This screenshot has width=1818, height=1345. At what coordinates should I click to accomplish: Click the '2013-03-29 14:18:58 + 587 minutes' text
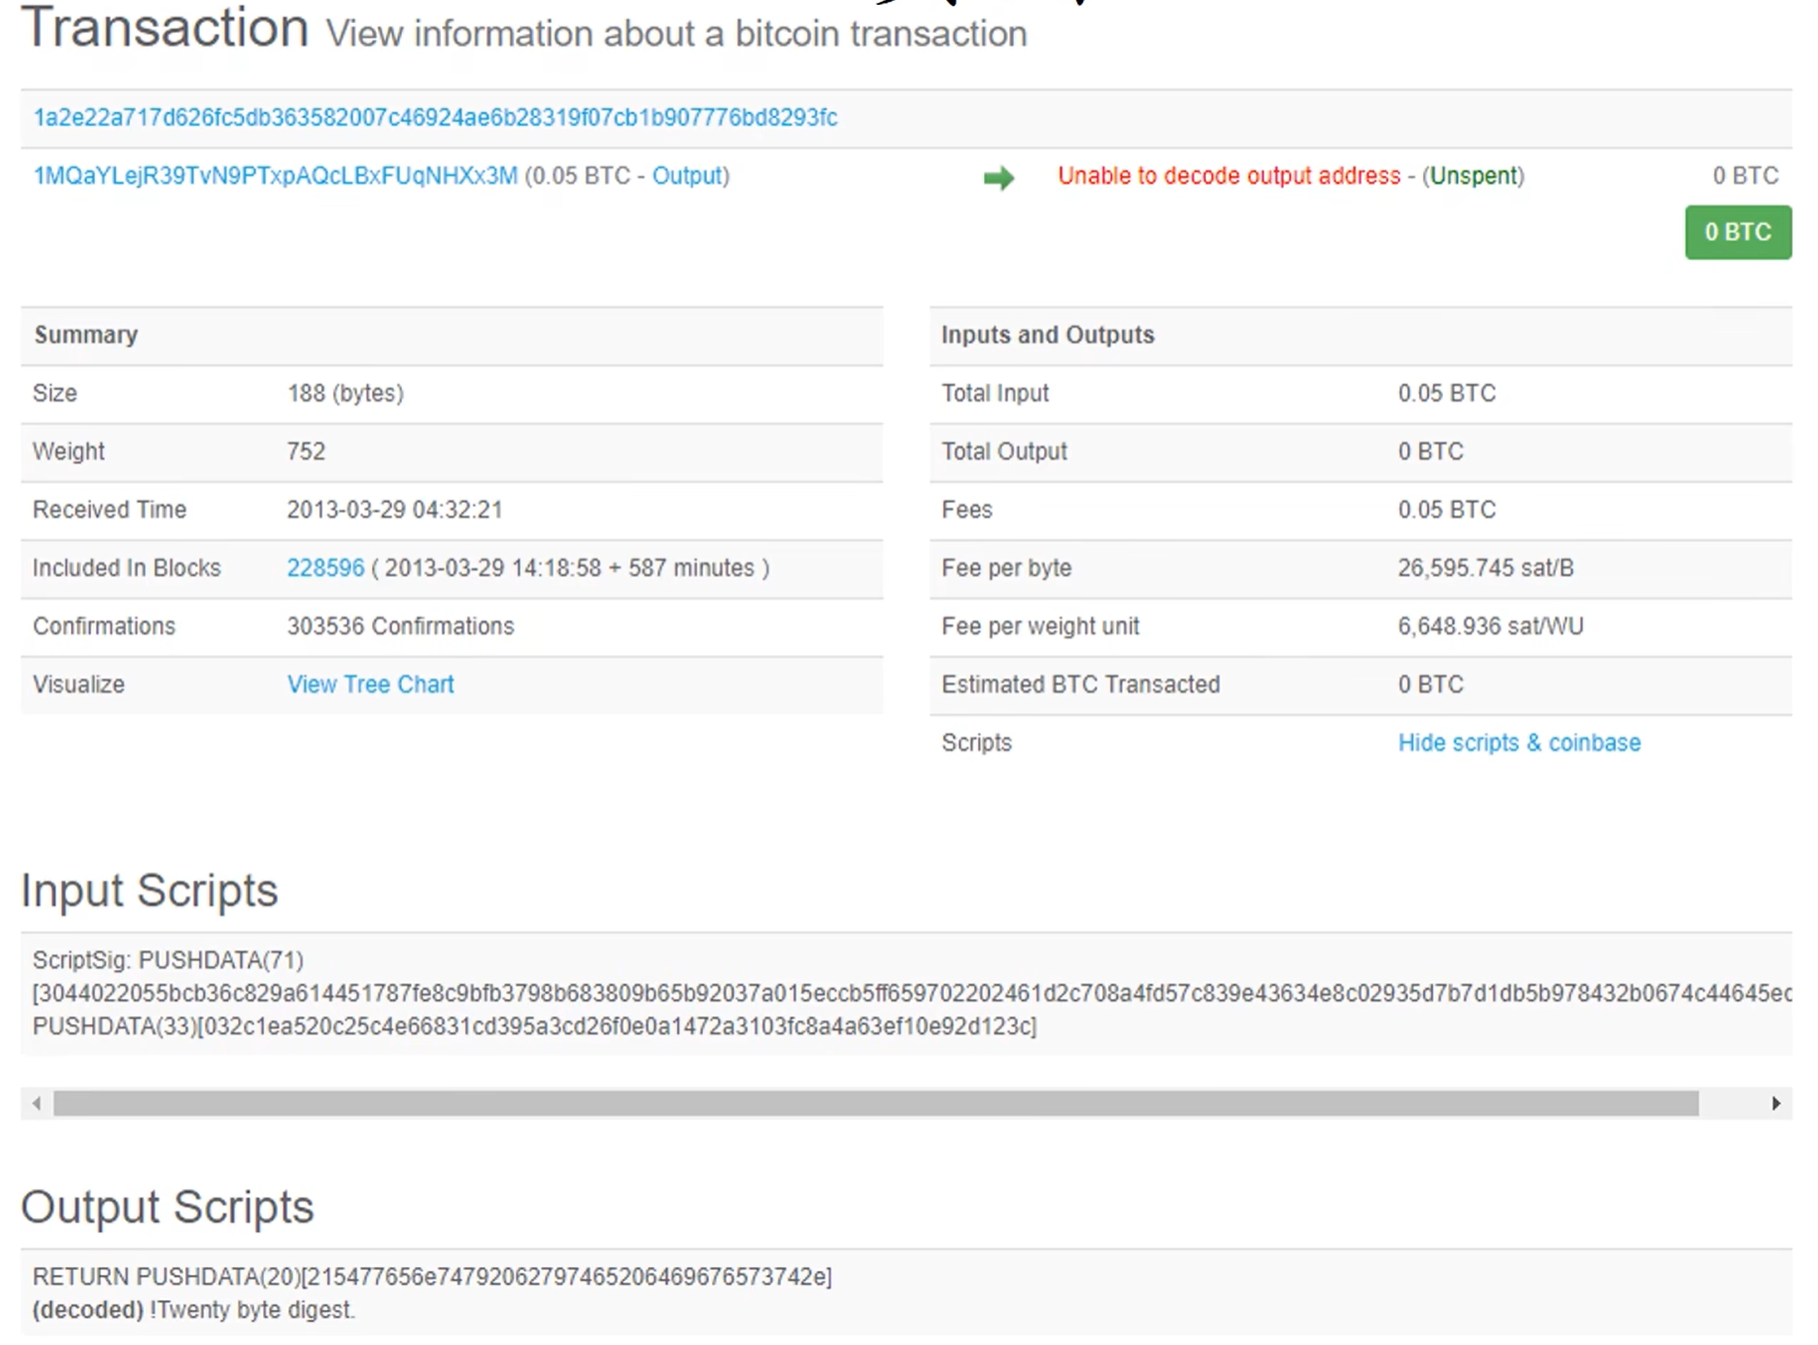pos(570,568)
